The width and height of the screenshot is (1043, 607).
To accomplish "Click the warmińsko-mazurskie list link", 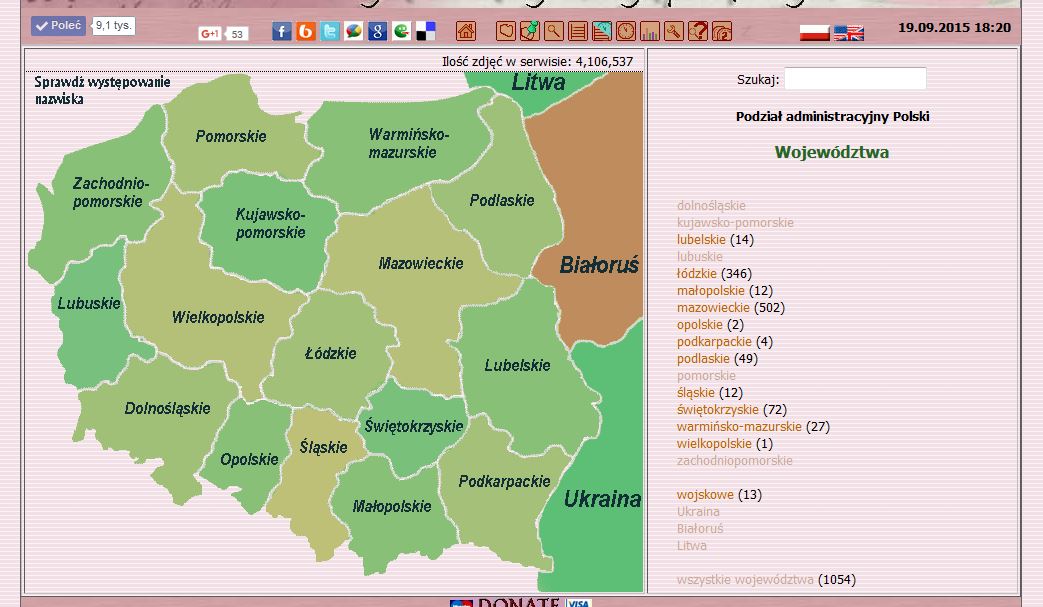I will 739,427.
